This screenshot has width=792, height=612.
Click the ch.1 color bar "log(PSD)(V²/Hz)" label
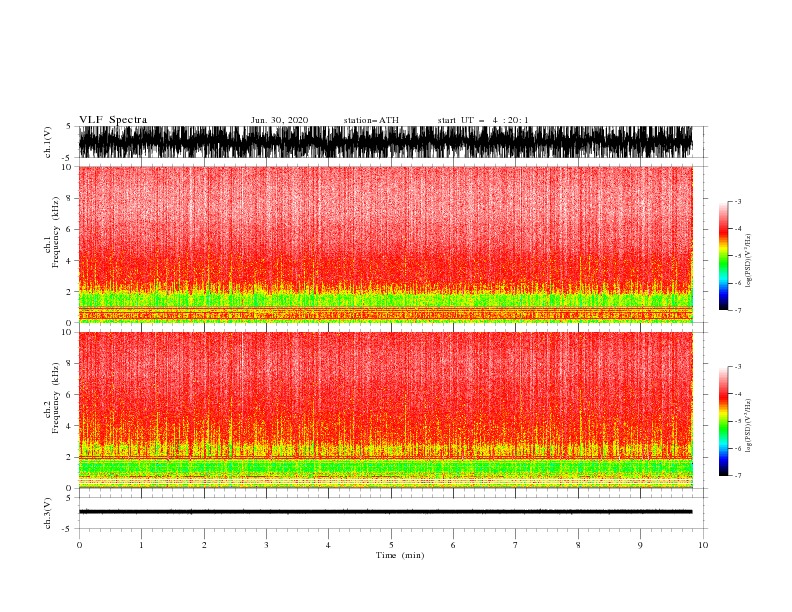click(x=749, y=261)
